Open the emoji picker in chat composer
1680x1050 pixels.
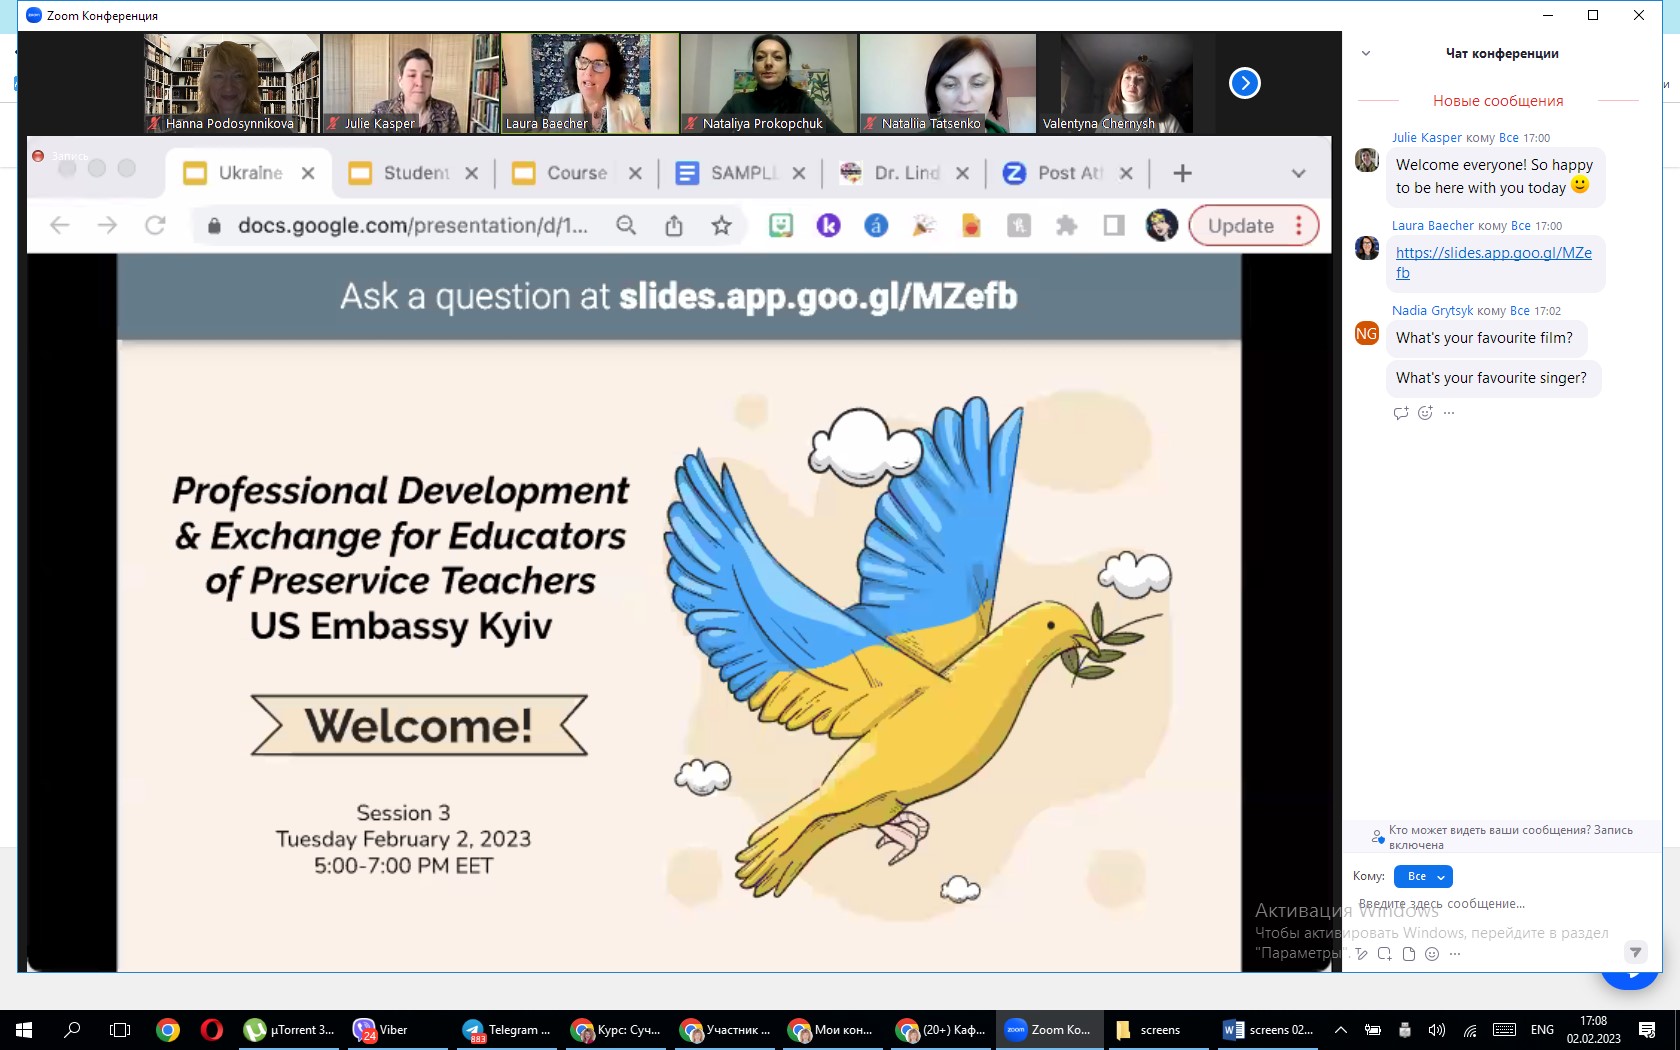1432,954
